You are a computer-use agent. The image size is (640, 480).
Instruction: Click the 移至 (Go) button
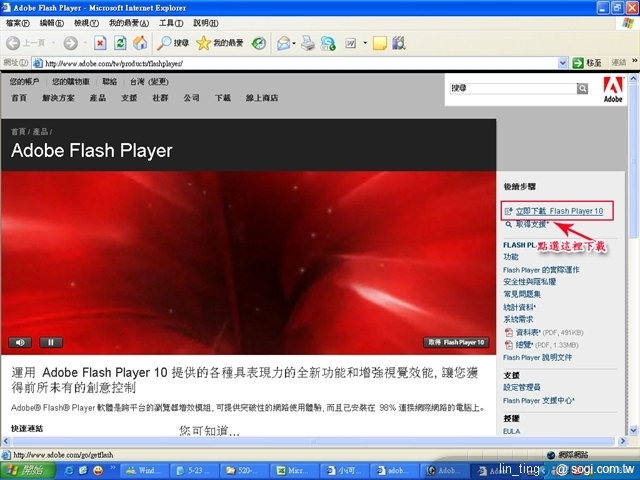pos(587,63)
